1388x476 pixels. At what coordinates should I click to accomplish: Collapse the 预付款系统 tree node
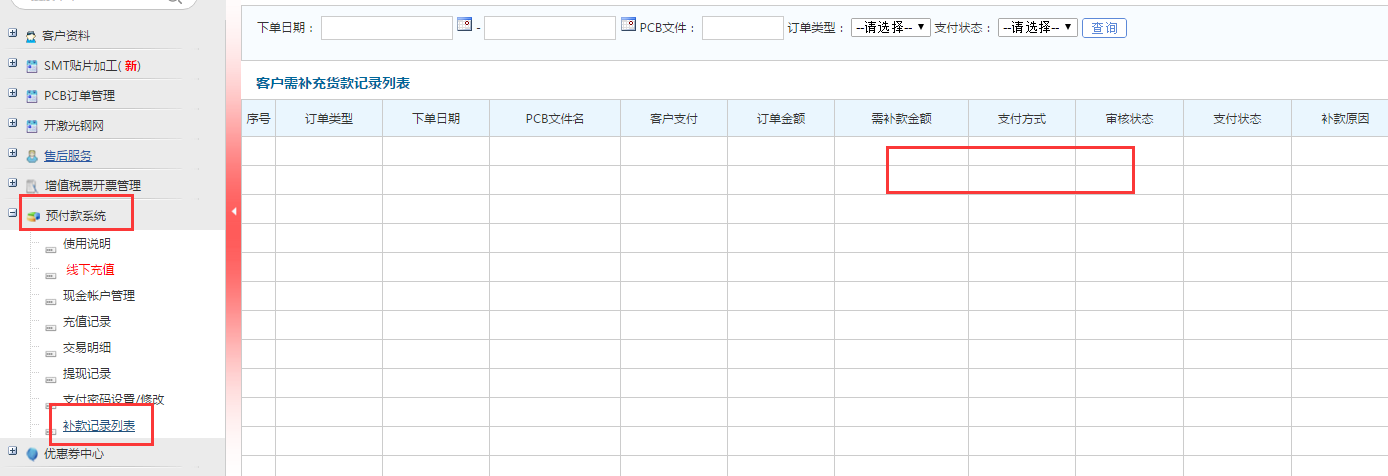[x=12, y=213]
